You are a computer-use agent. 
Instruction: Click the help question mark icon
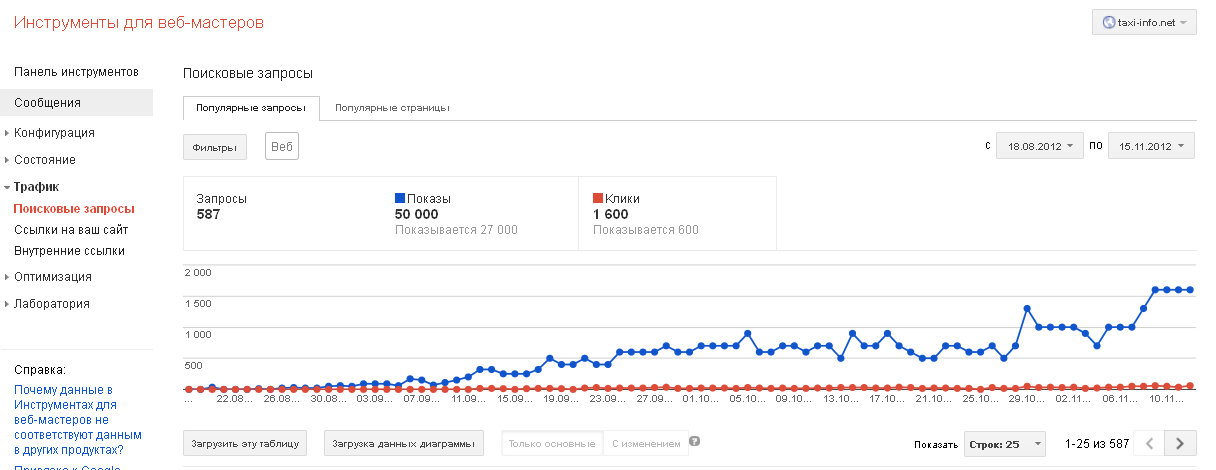pyautogui.click(x=695, y=441)
